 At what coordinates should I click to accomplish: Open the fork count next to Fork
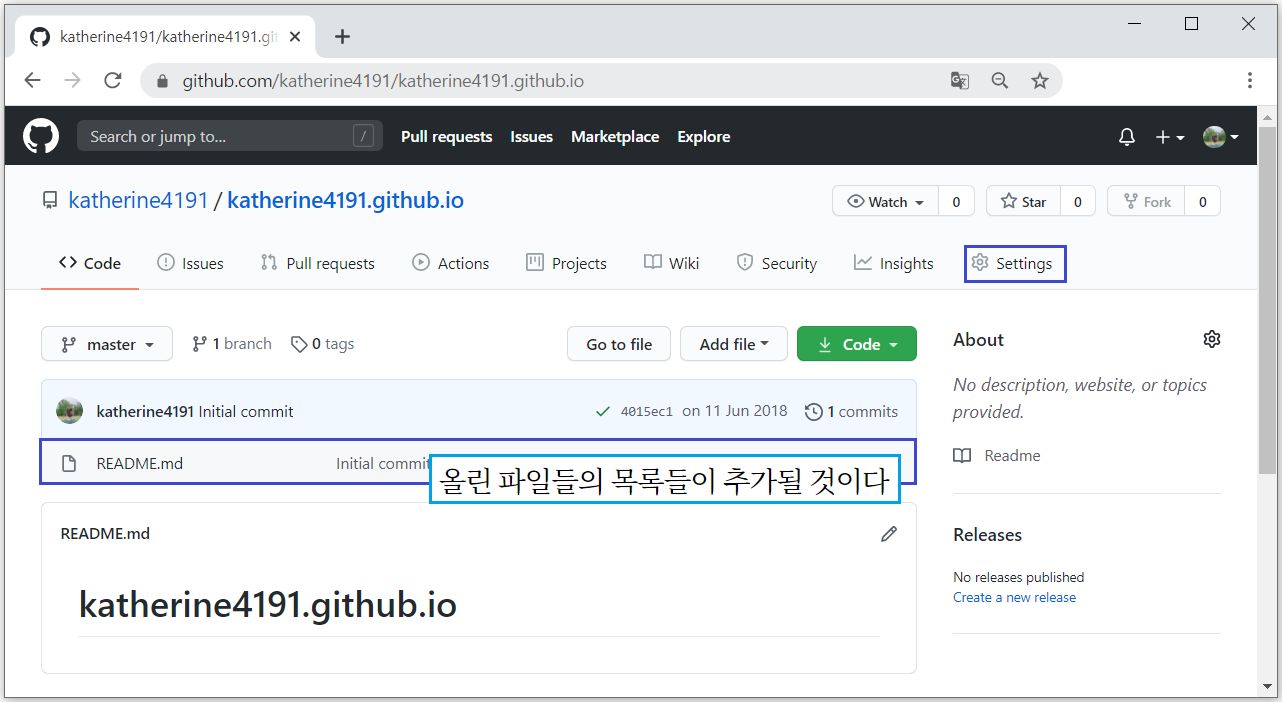[x=1203, y=201]
